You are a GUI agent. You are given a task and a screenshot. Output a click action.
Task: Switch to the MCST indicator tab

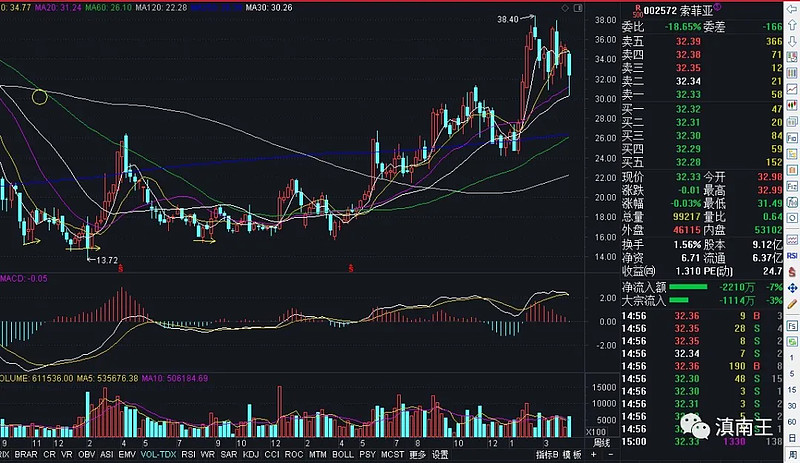[392, 454]
